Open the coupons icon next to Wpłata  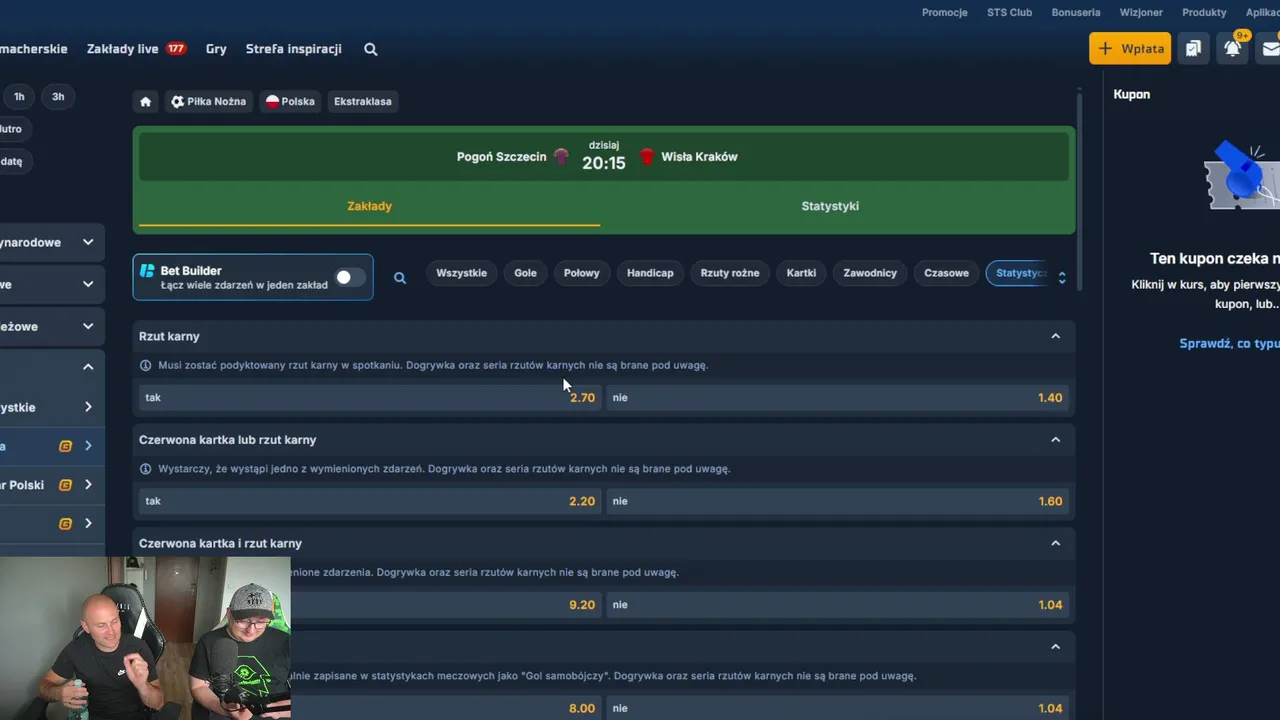coord(1193,48)
